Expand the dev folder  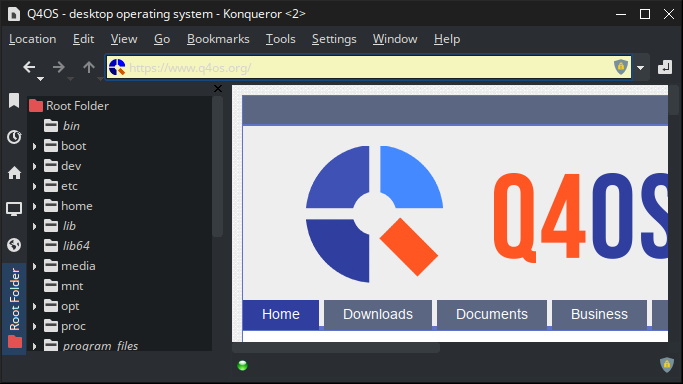pyautogui.click(x=34, y=166)
